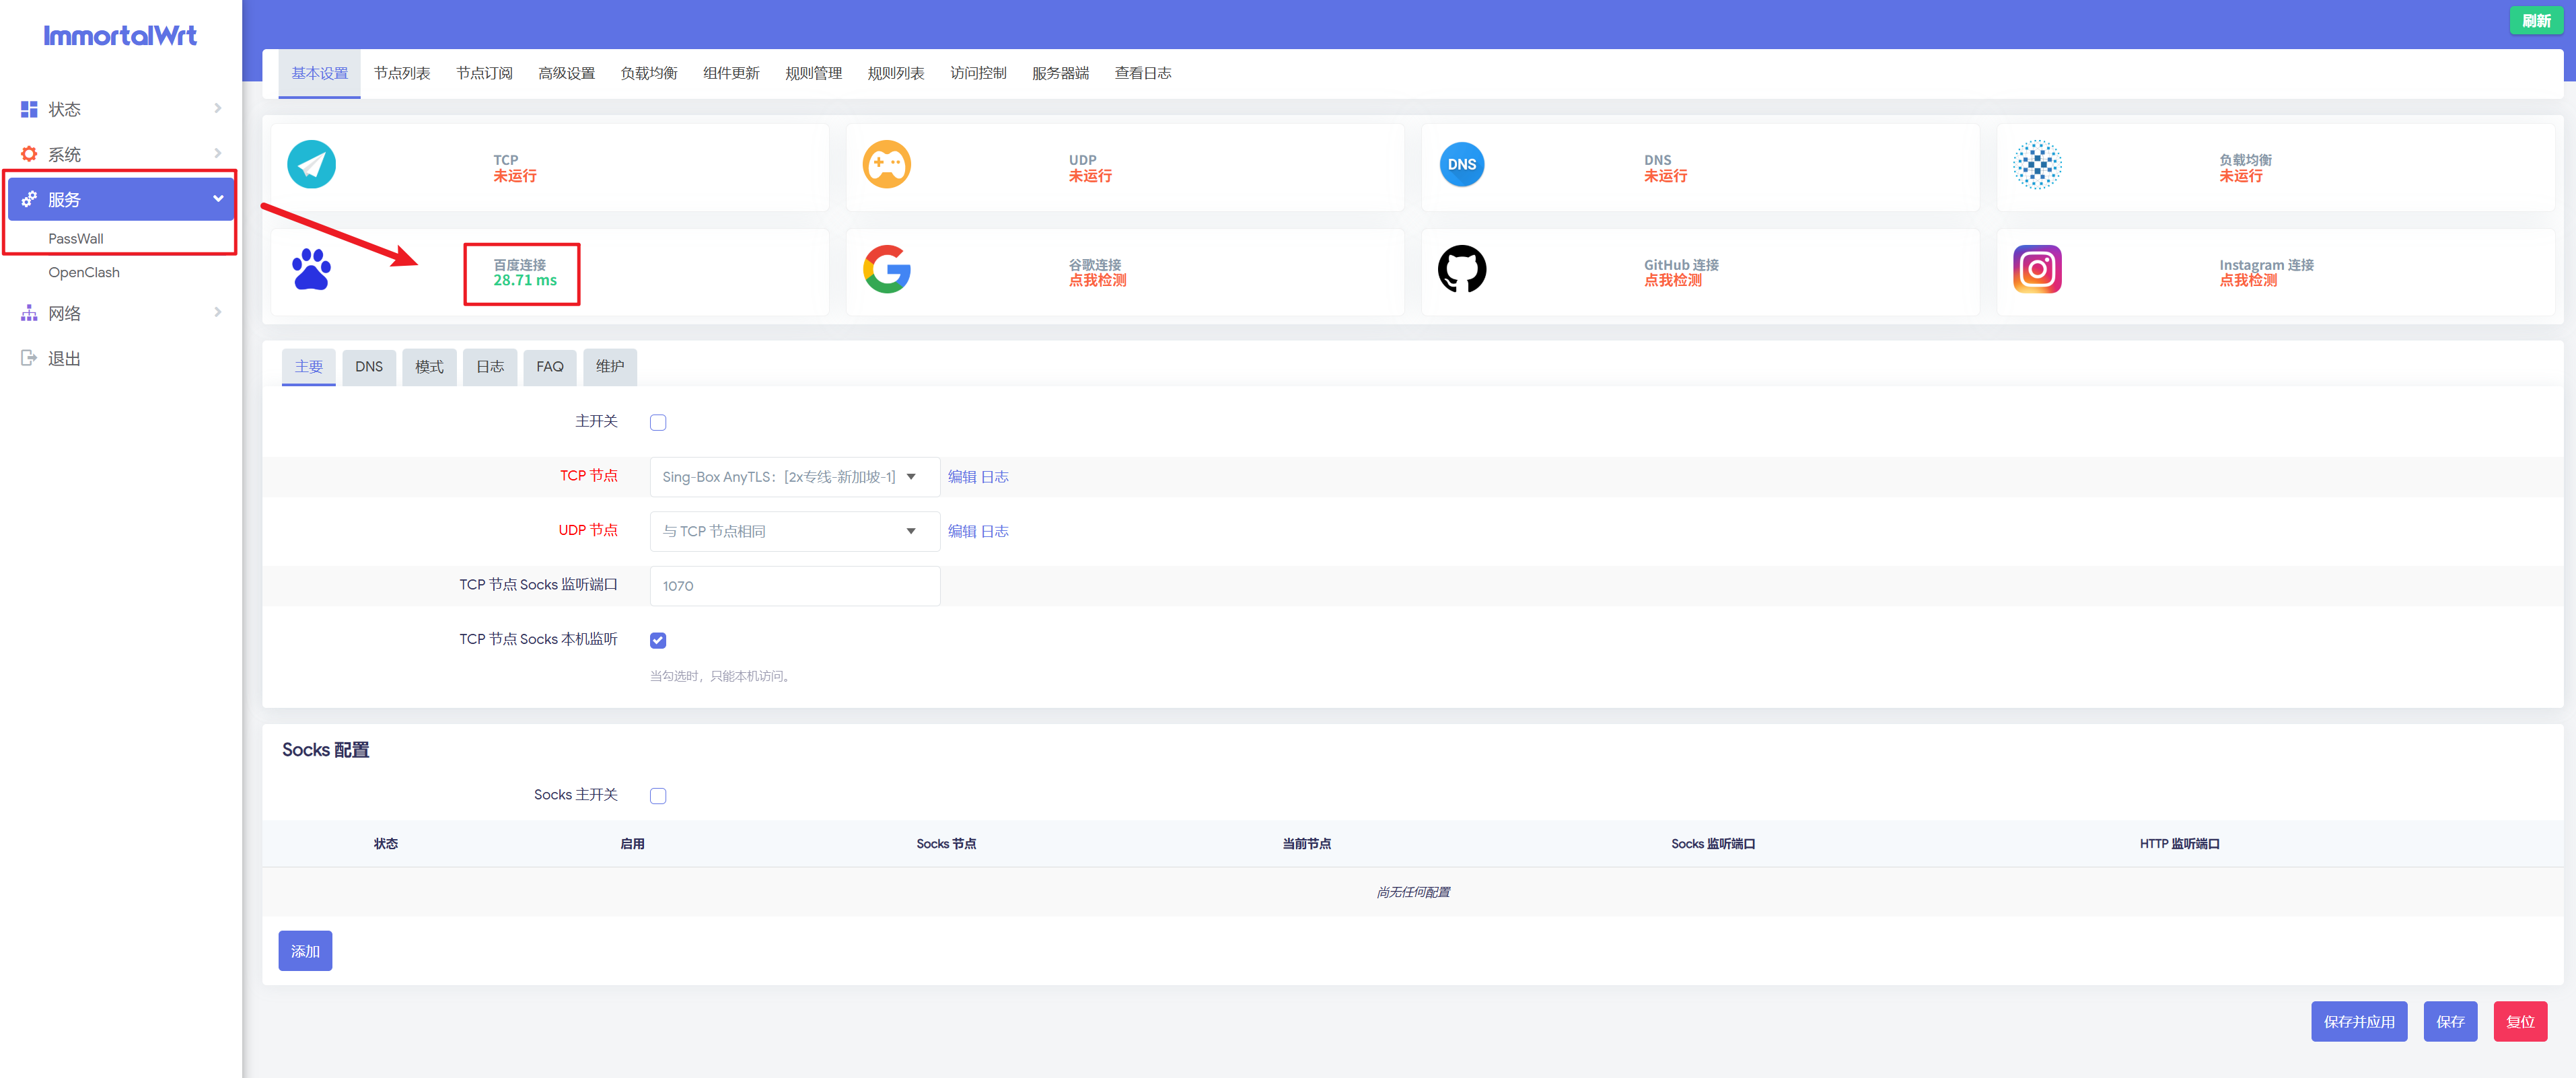Click the ImmortalWrt logo

click(120, 36)
